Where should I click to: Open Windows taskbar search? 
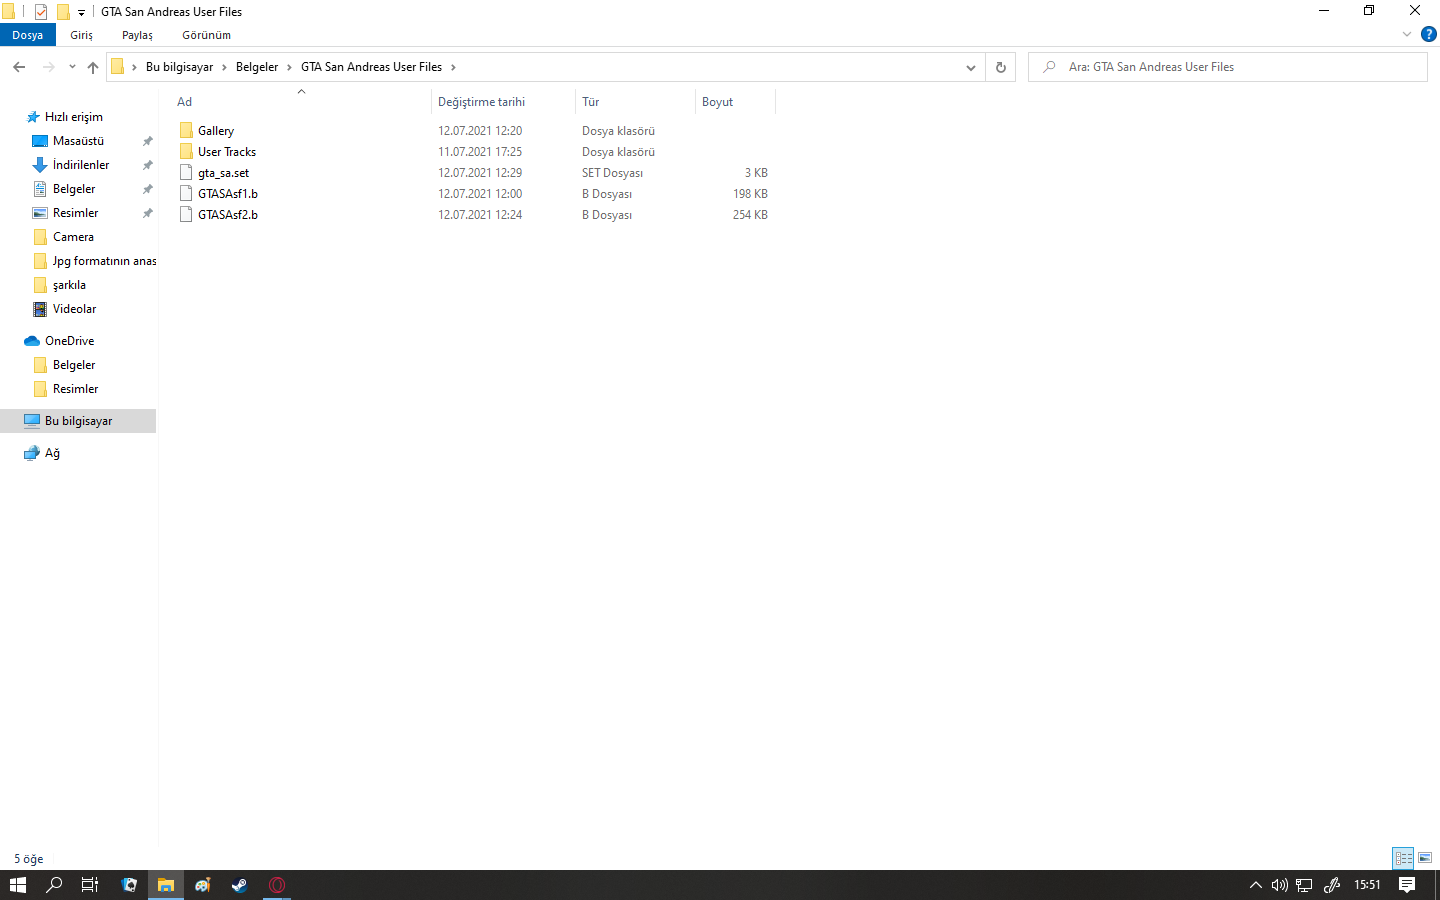54,885
